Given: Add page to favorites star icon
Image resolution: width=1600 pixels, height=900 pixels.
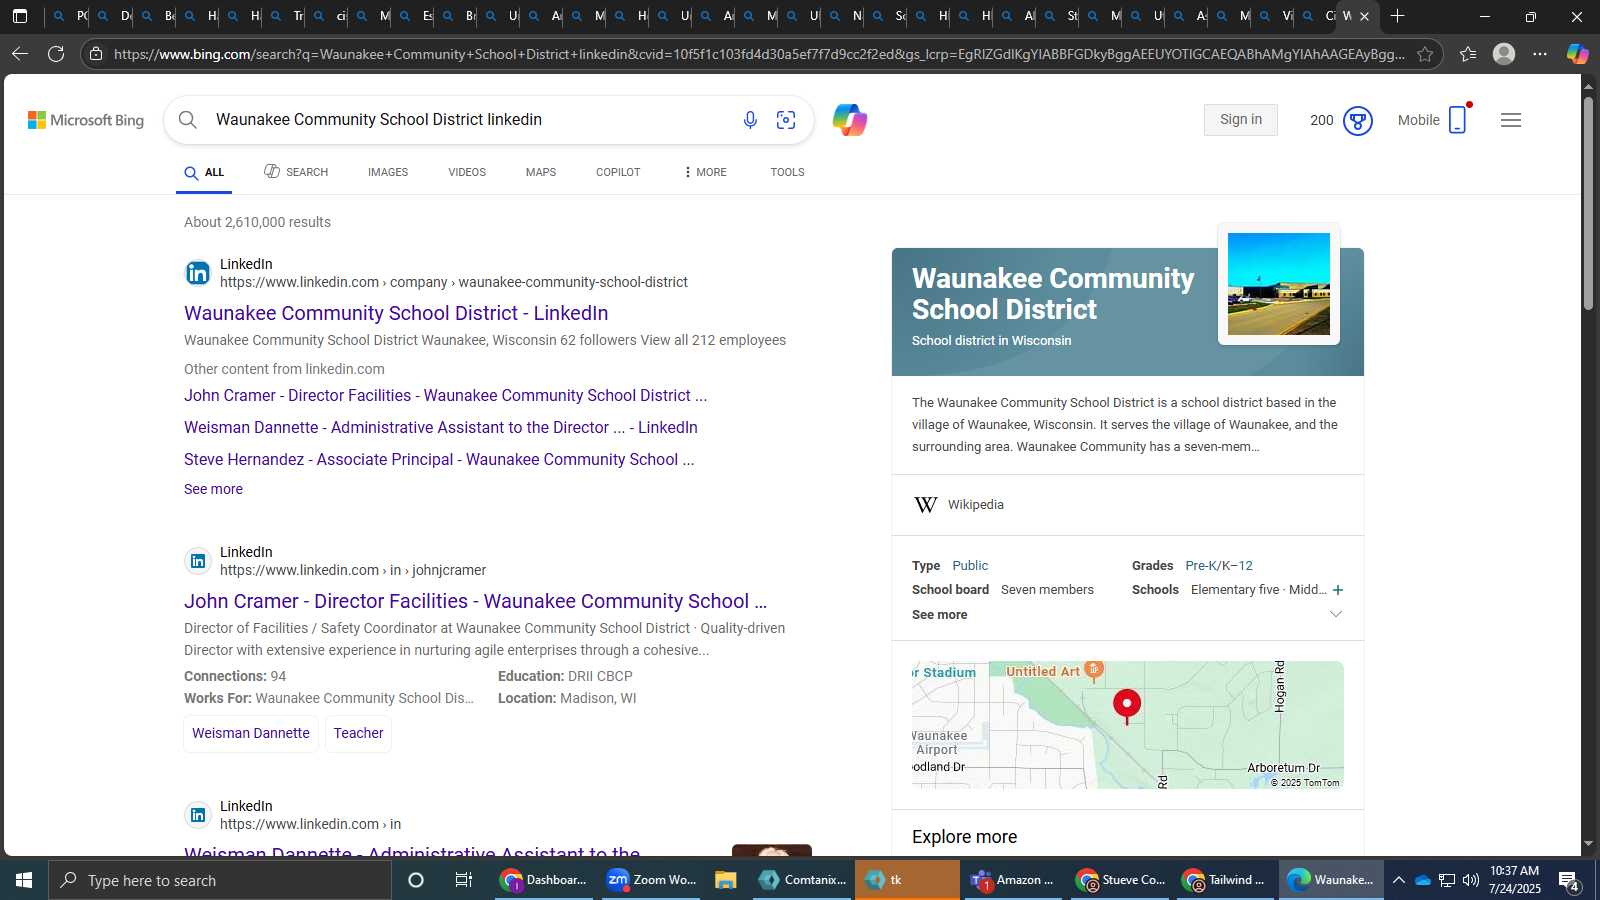Looking at the screenshot, I should point(1425,54).
